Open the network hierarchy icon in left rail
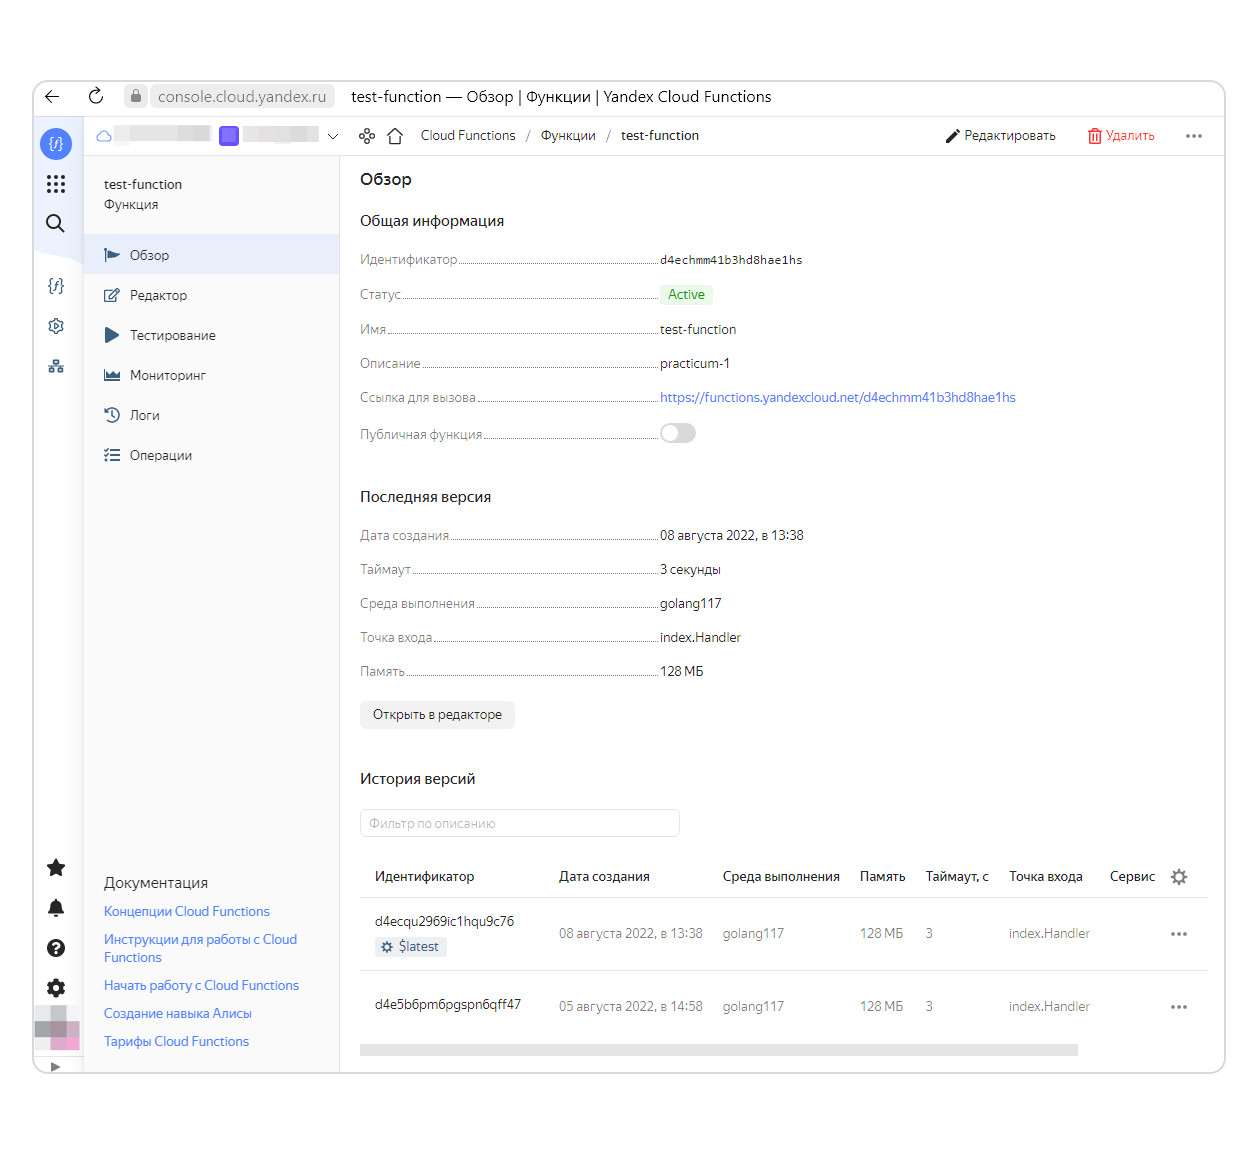The width and height of the screenshot is (1258, 1154). pos(56,366)
